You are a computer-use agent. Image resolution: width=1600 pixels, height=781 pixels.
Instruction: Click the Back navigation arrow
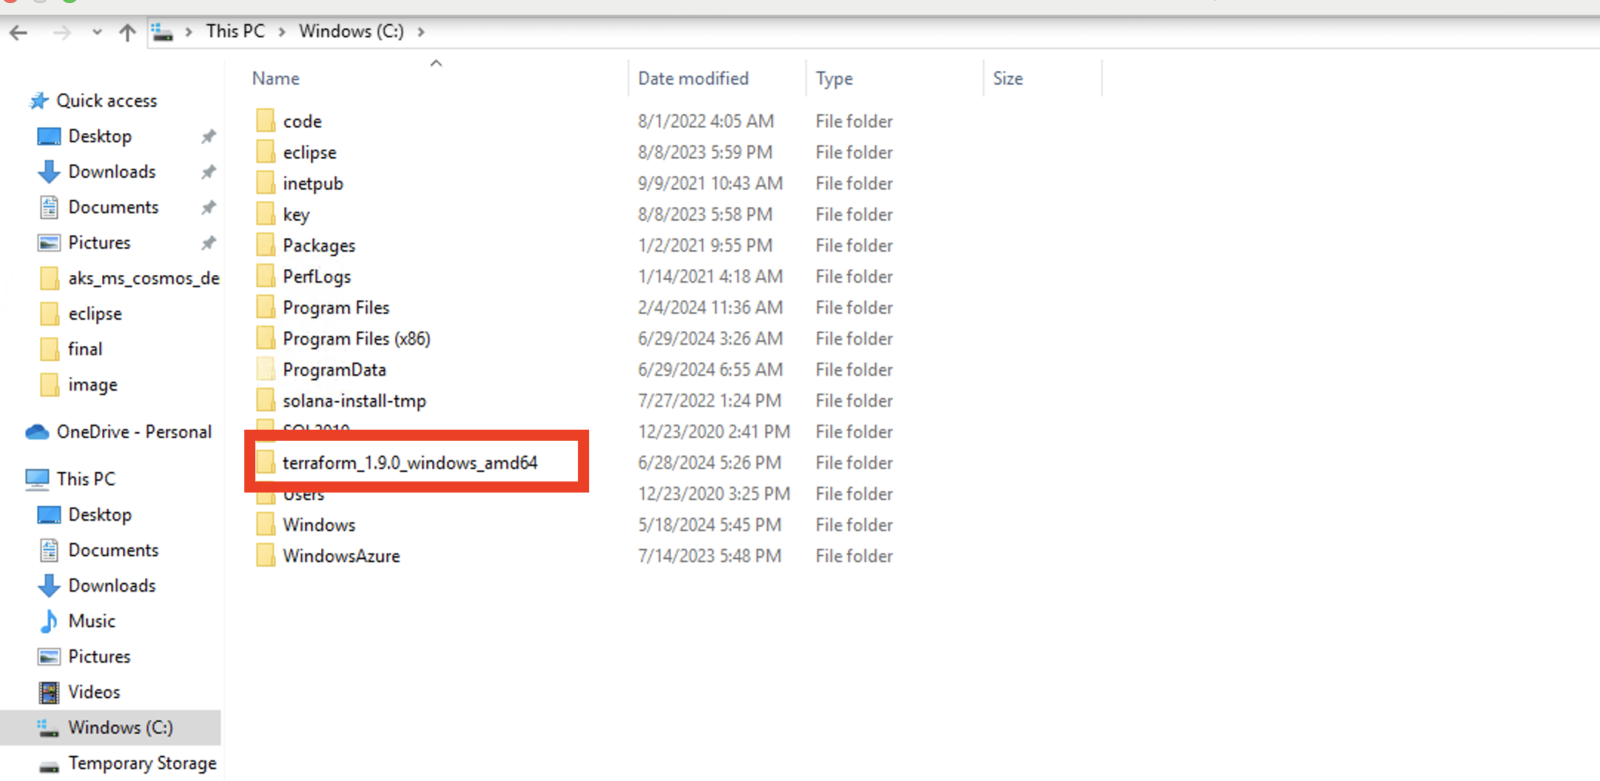pyautogui.click(x=18, y=32)
